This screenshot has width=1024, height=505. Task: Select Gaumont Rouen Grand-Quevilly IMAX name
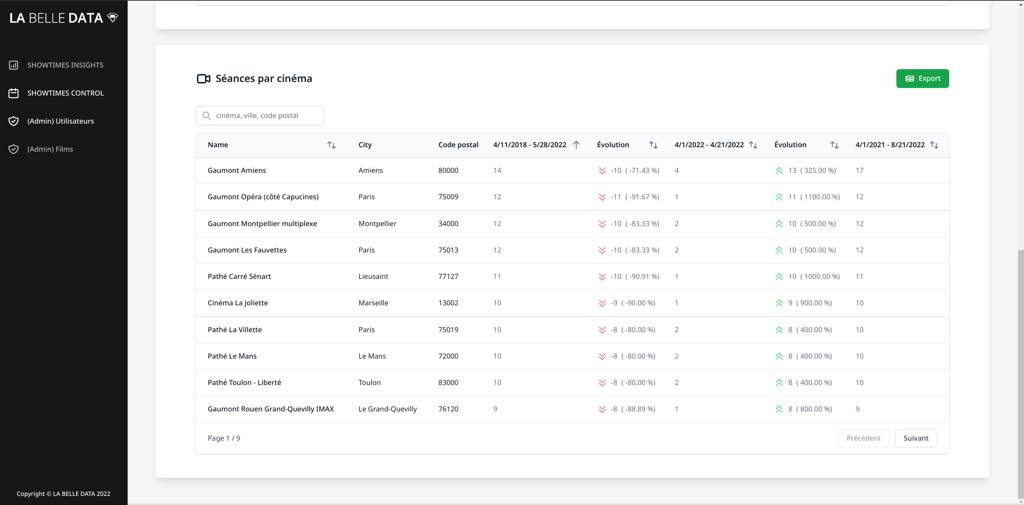pyautogui.click(x=270, y=409)
